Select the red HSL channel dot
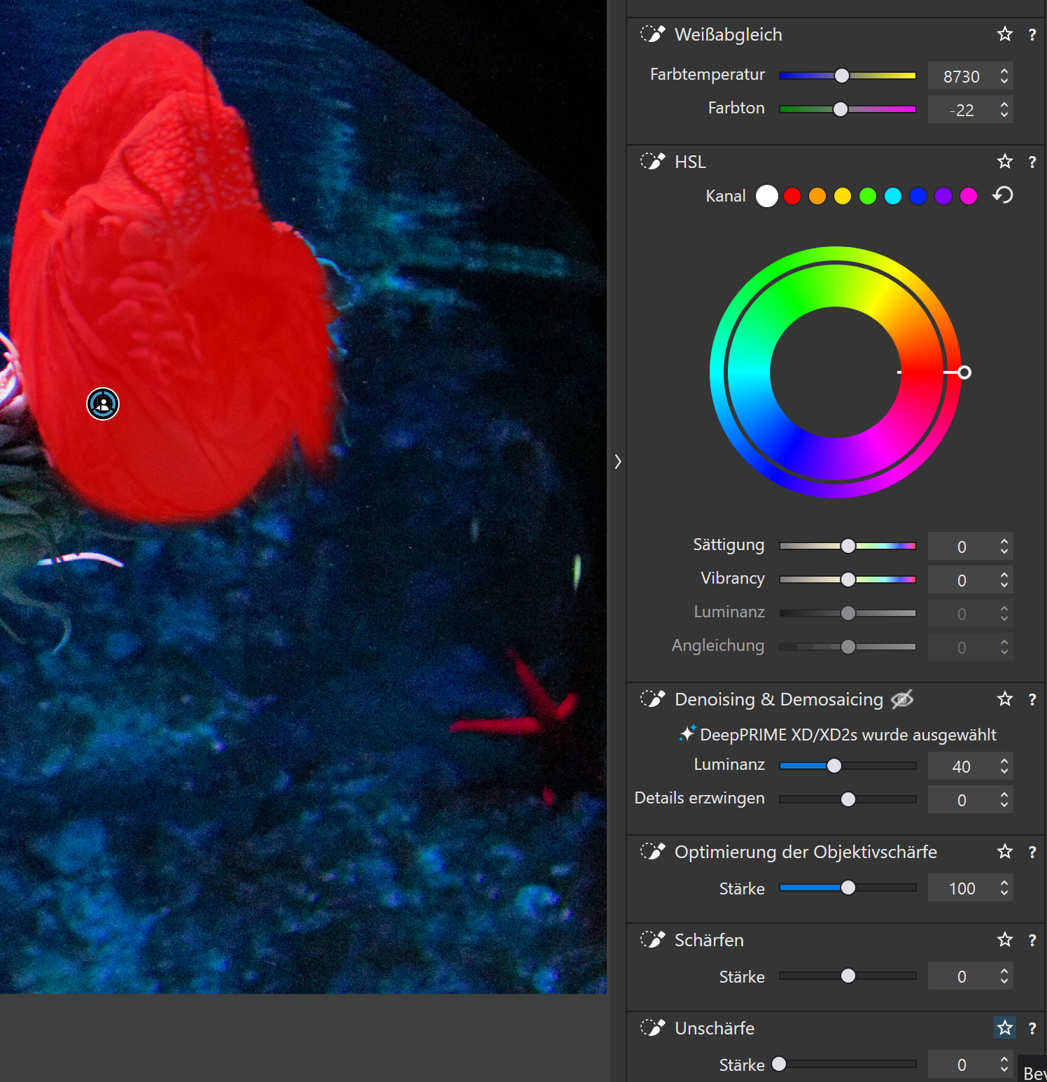 tap(792, 196)
